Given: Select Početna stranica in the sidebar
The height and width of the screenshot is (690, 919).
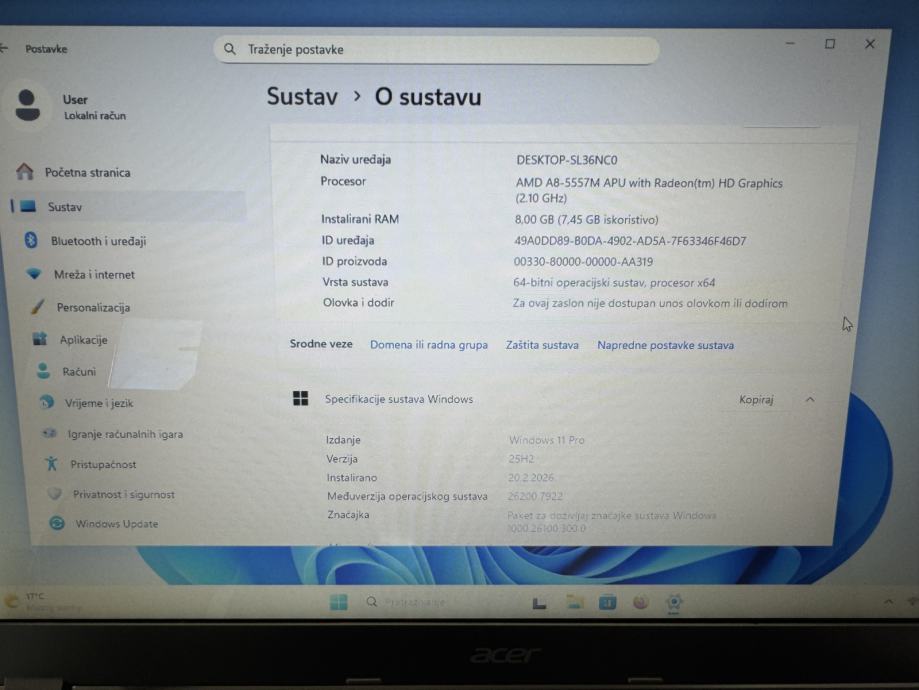Looking at the screenshot, I should point(87,172).
